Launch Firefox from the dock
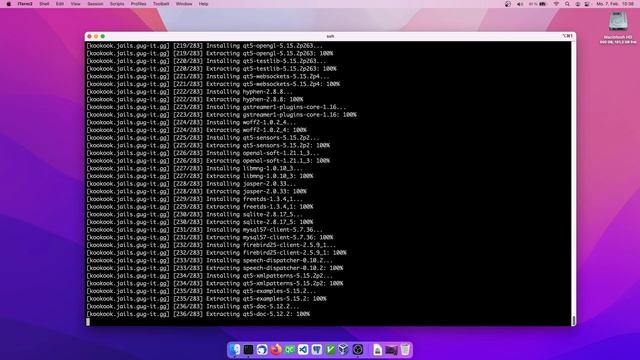640x360 pixels. pos(276,350)
